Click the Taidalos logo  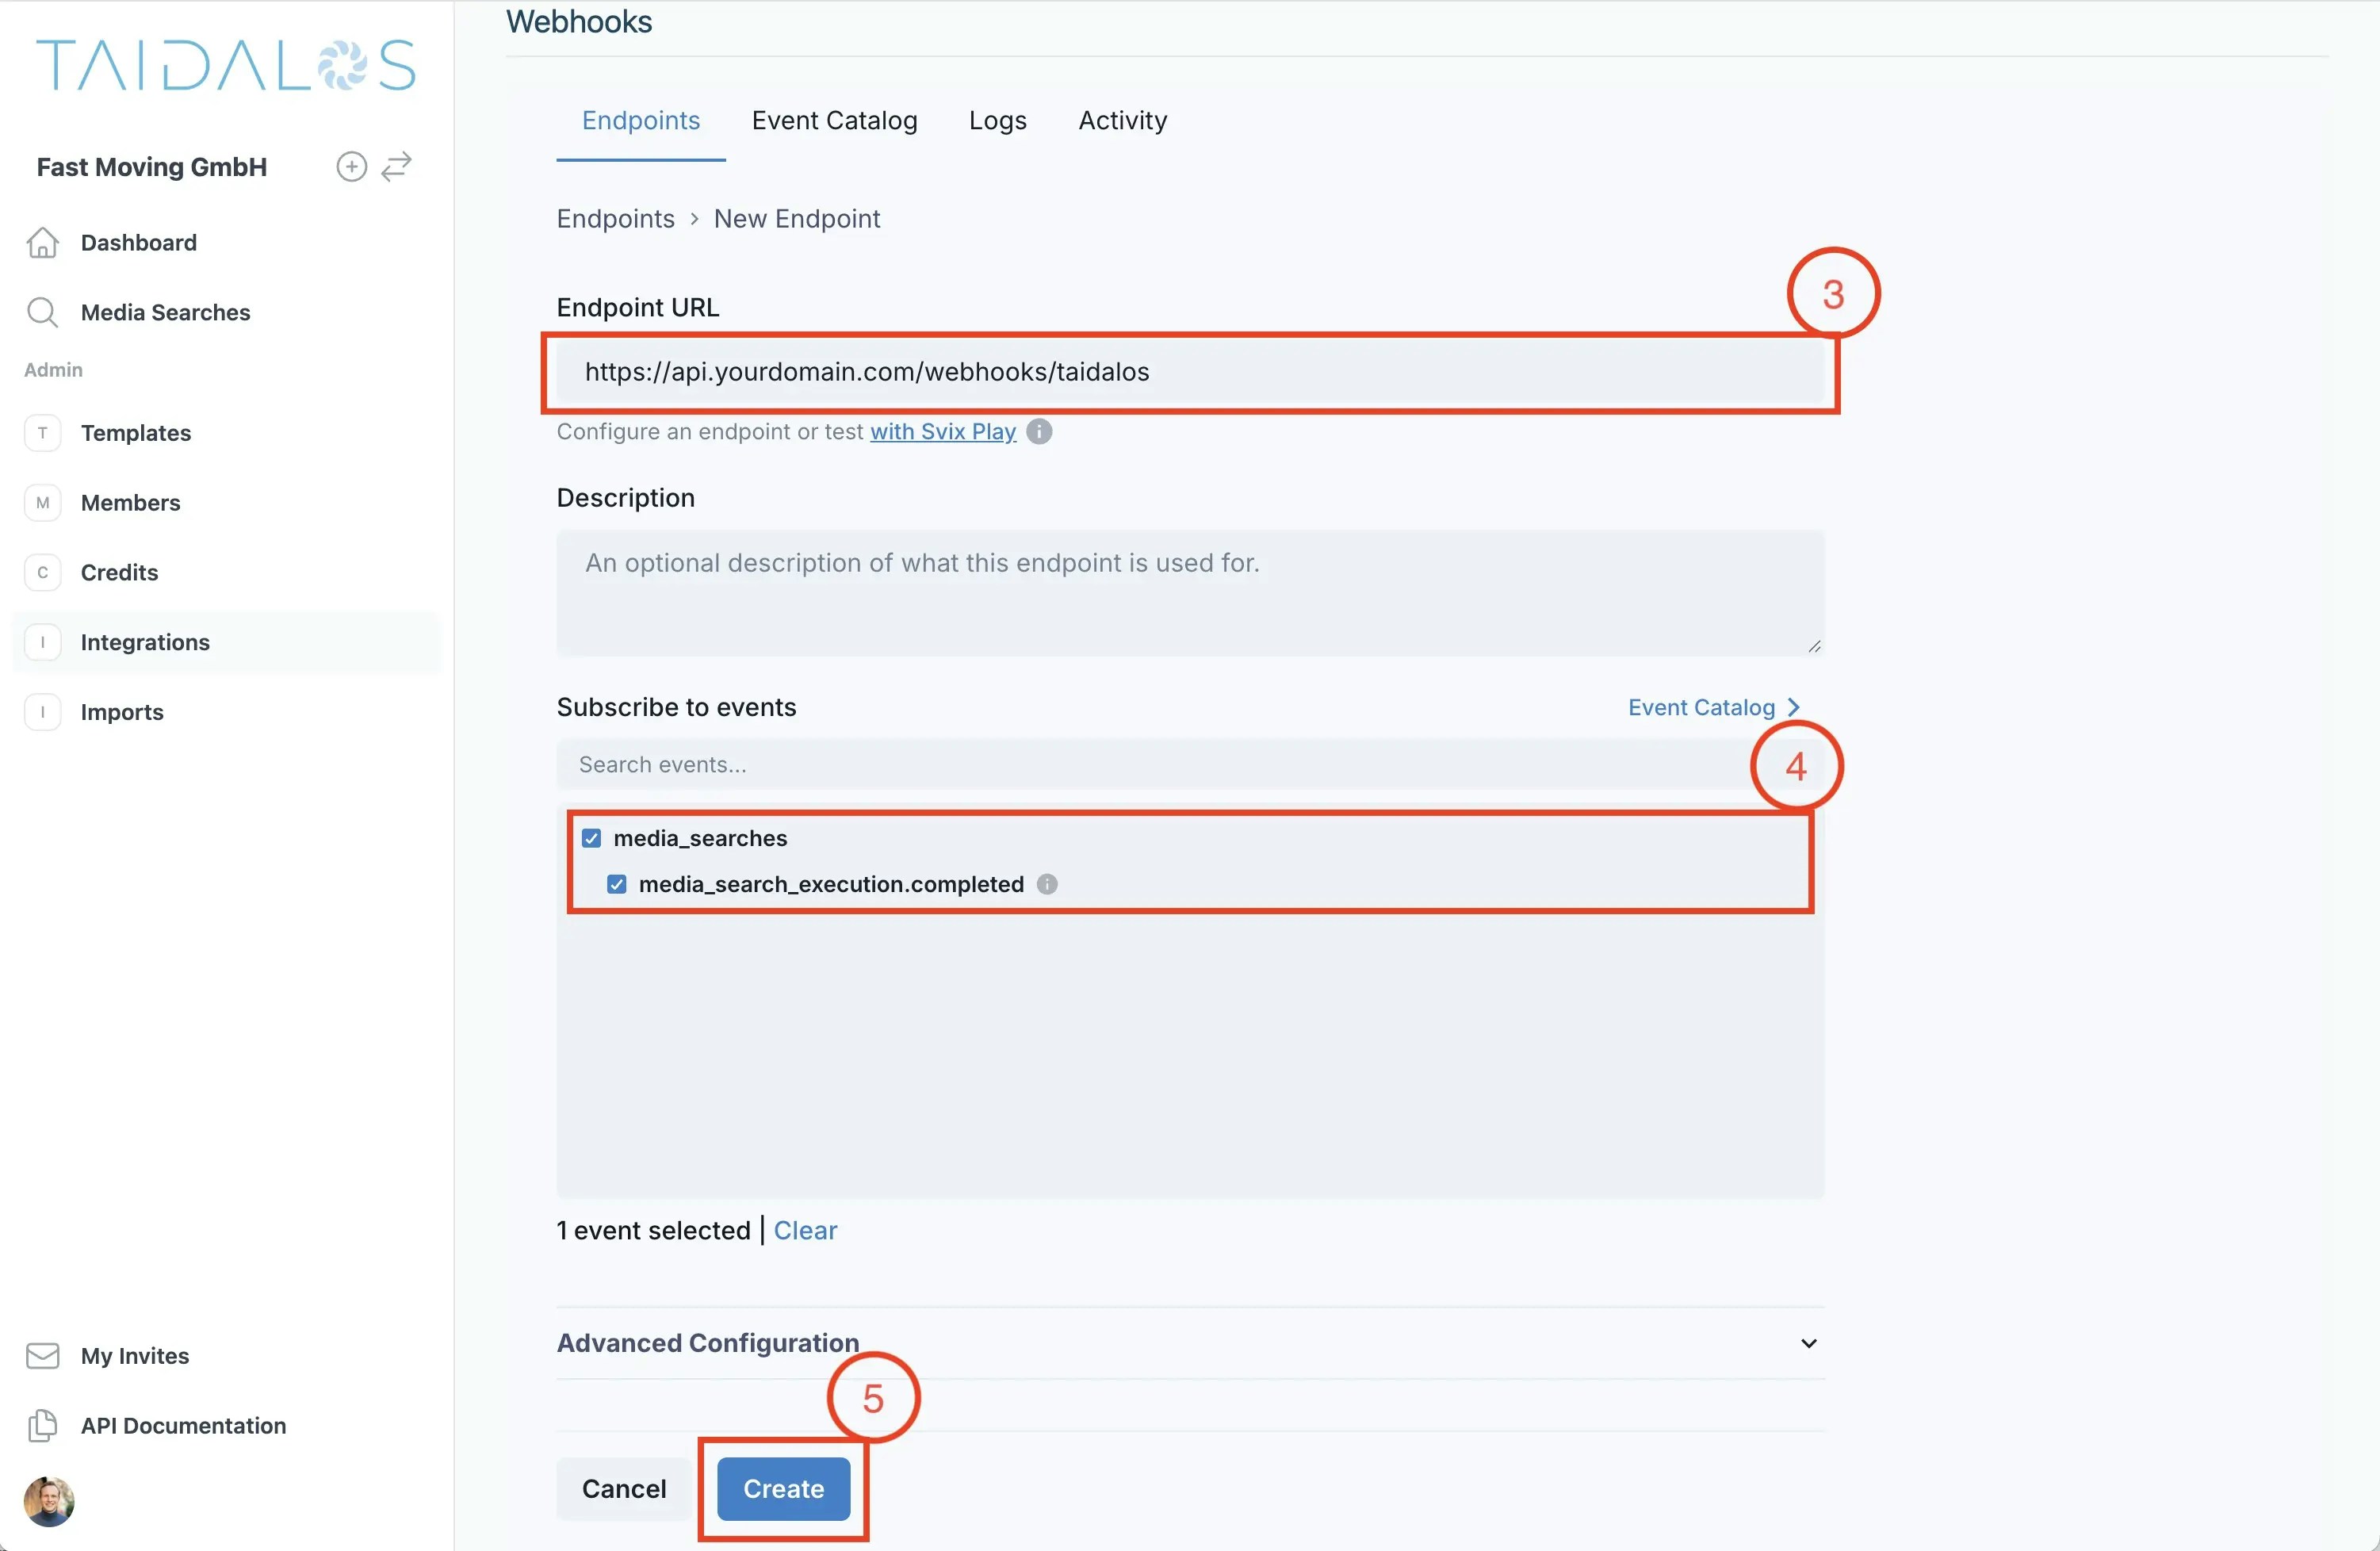point(224,63)
